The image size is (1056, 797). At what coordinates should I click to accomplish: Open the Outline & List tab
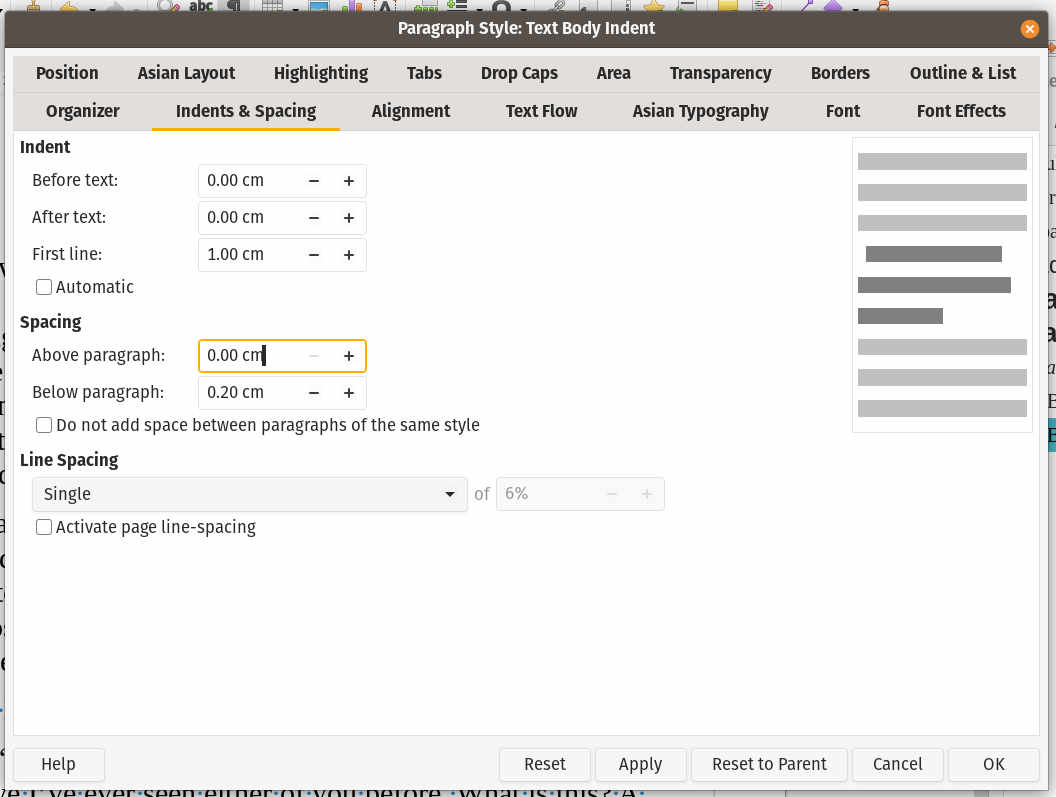tap(962, 73)
